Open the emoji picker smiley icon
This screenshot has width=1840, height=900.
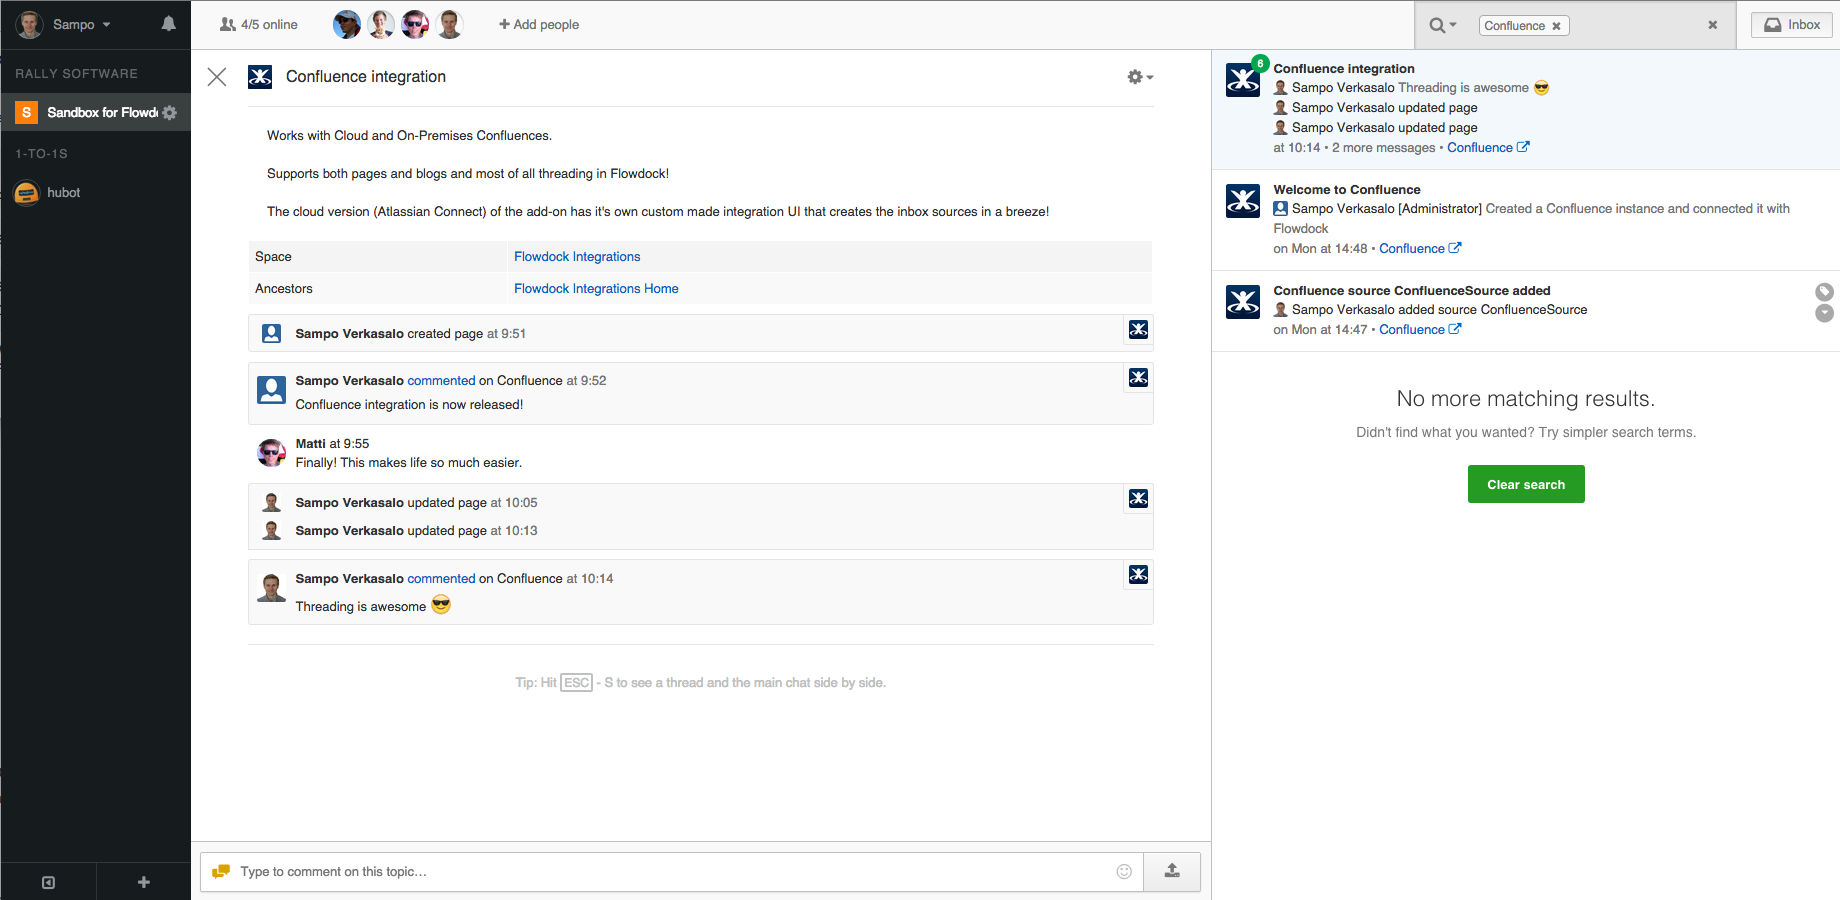click(1124, 872)
